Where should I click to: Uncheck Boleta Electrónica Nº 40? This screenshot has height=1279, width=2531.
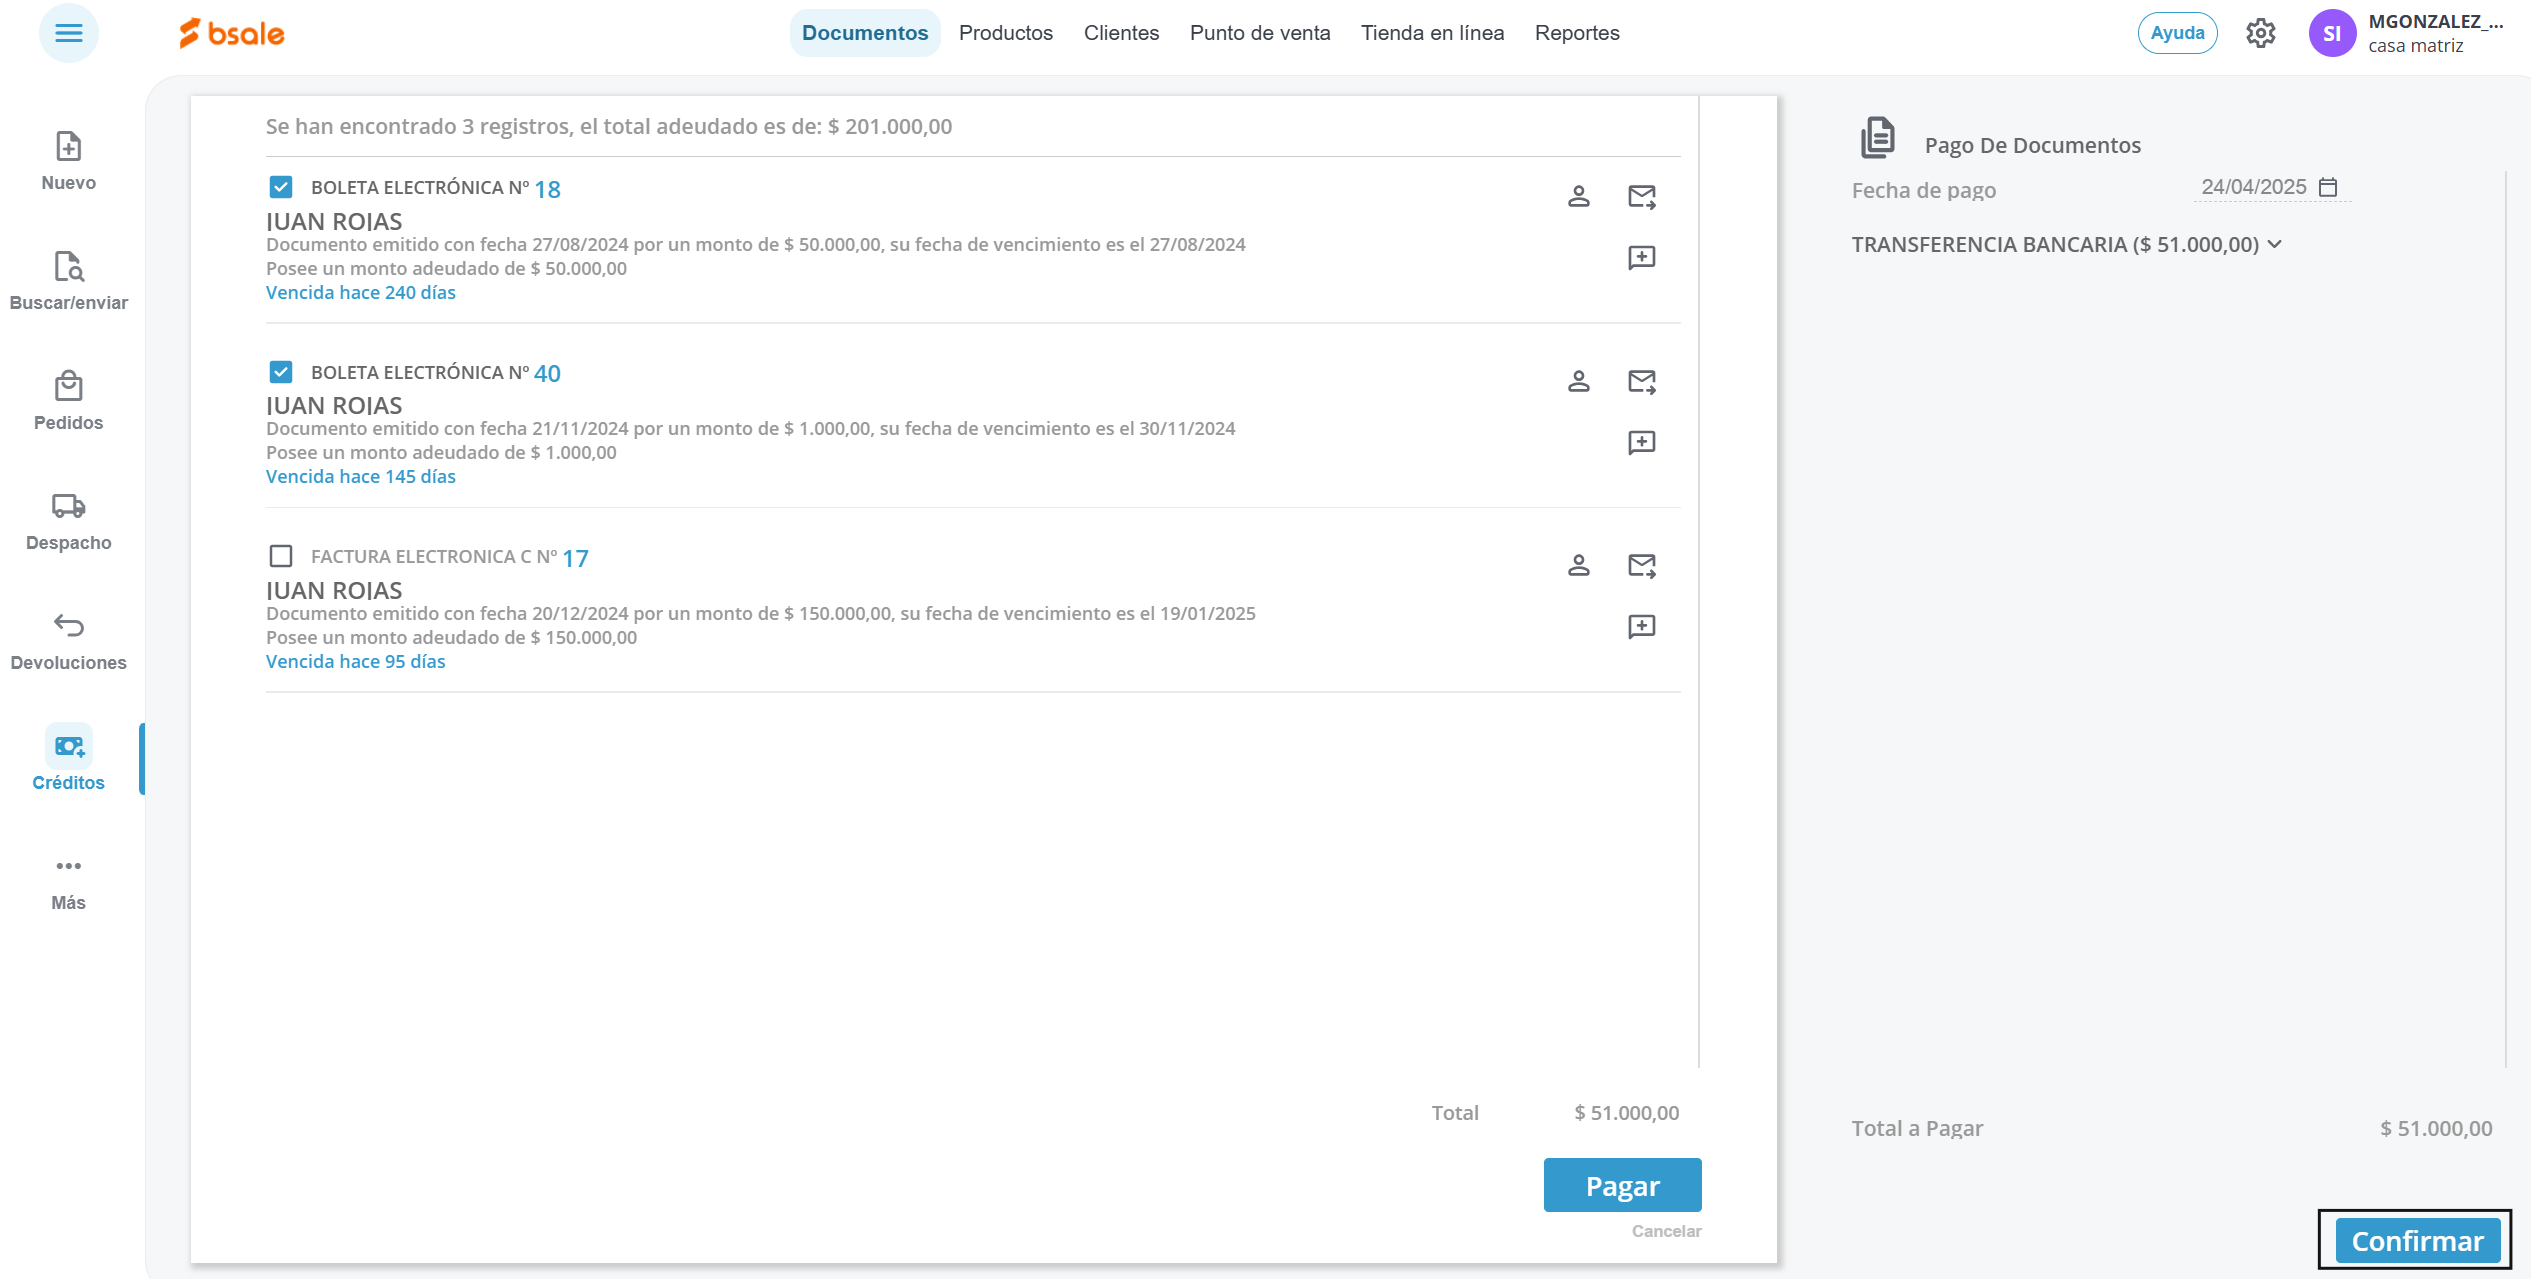click(x=281, y=372)
